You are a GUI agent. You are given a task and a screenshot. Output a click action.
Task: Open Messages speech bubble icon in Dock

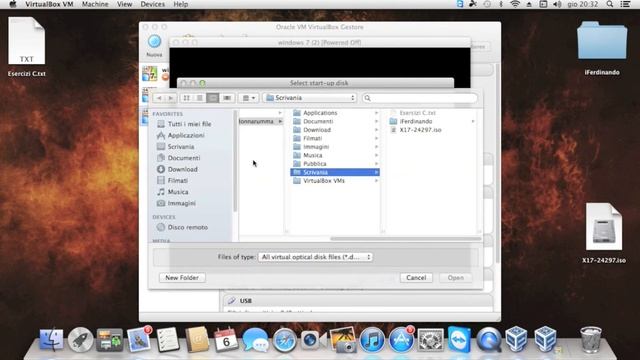click(255, 340)
